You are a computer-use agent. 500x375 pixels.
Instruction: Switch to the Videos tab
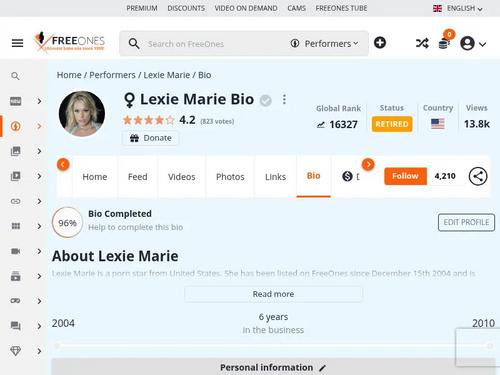tap(182, 177)
